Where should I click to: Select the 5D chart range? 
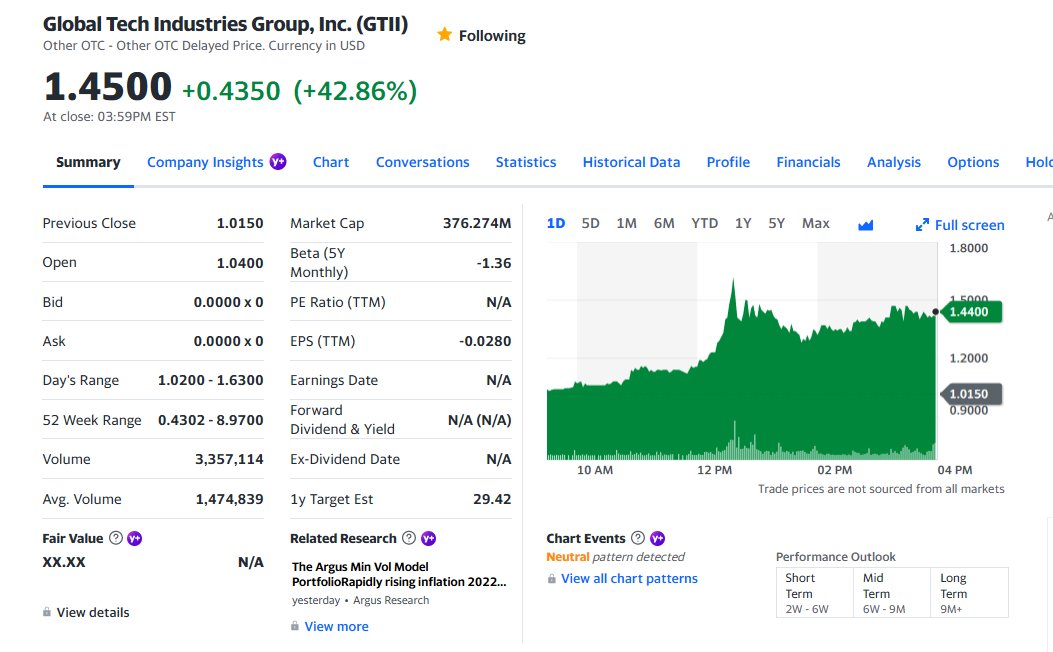click(x=590, y=224)
